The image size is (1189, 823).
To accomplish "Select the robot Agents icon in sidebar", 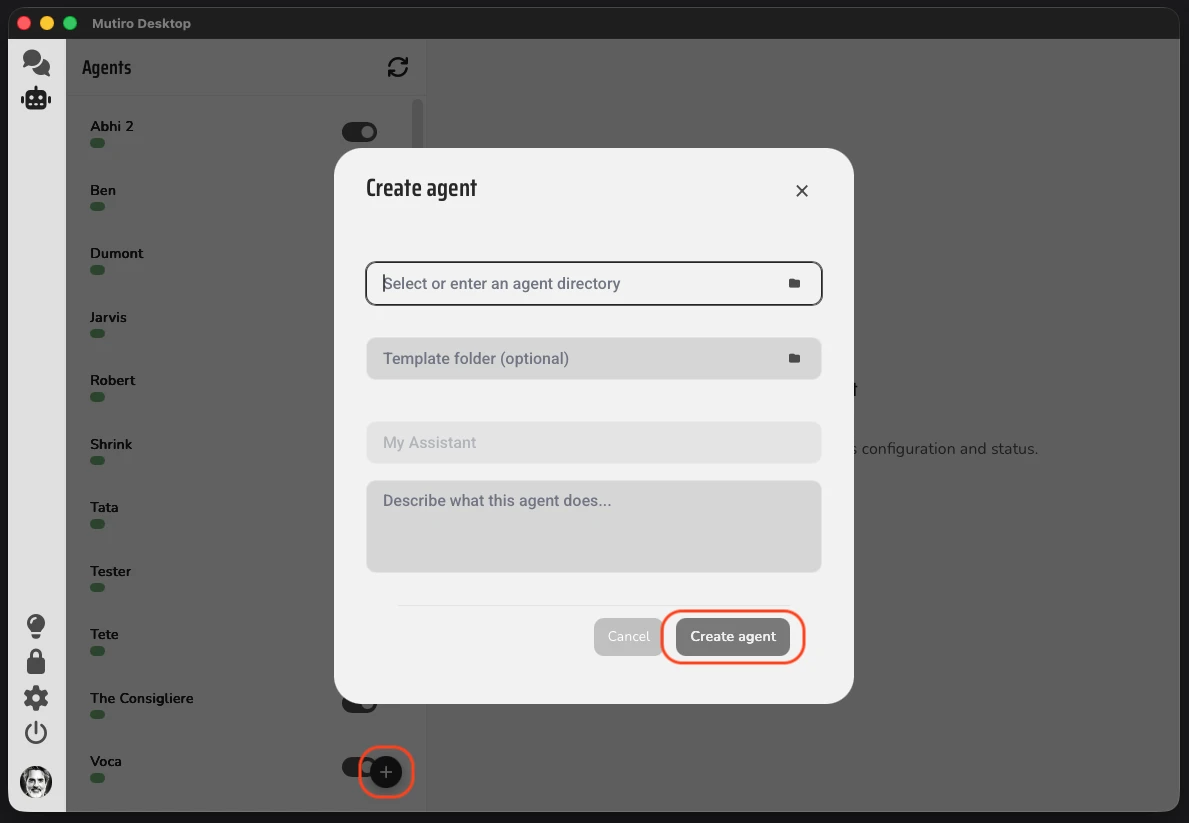I will [36, 98].
